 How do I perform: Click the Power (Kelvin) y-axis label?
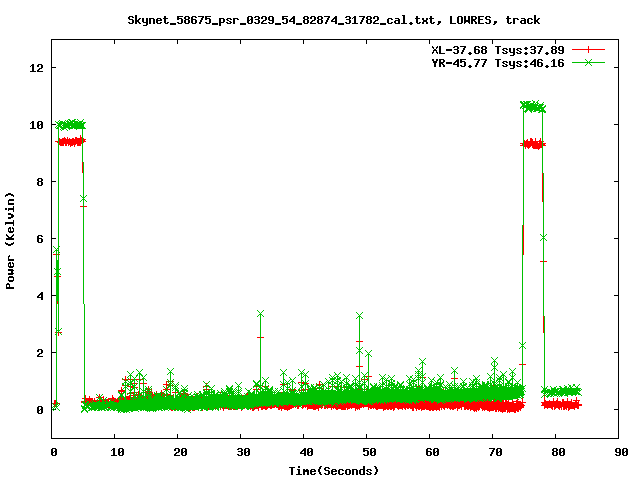(10, 241)
